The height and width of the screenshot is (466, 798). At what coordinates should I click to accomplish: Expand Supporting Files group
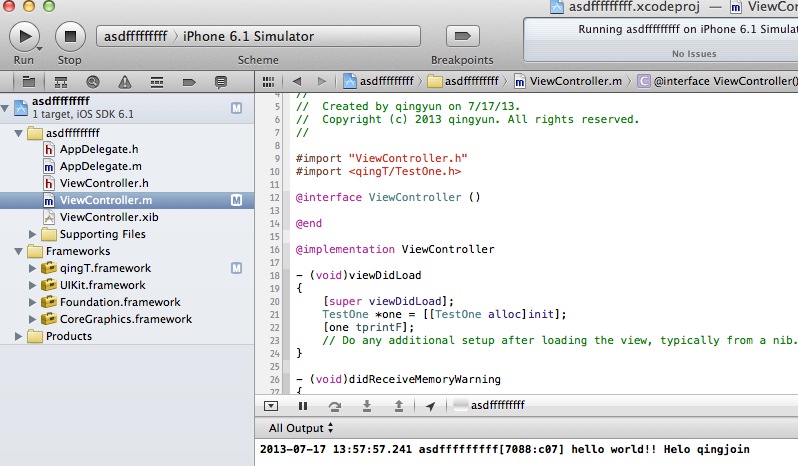[x=32, y=234]
